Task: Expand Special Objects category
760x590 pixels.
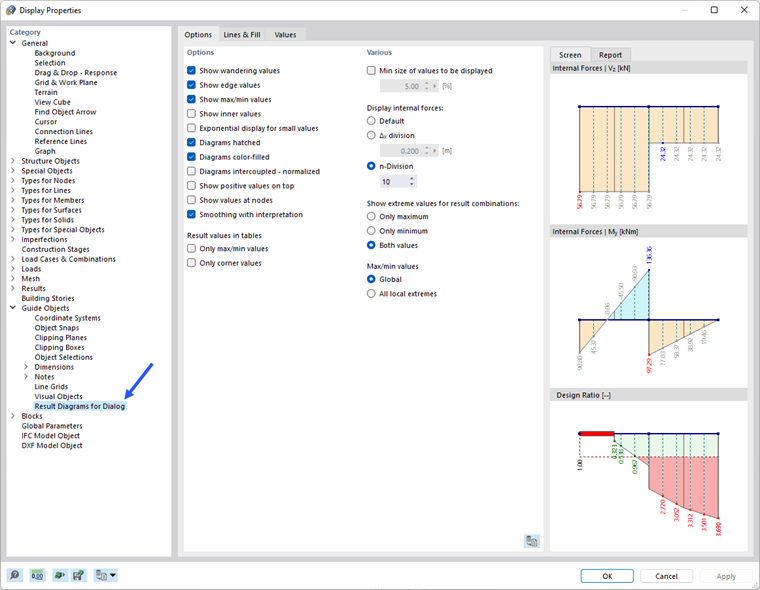Action: (x=13, y=171)
